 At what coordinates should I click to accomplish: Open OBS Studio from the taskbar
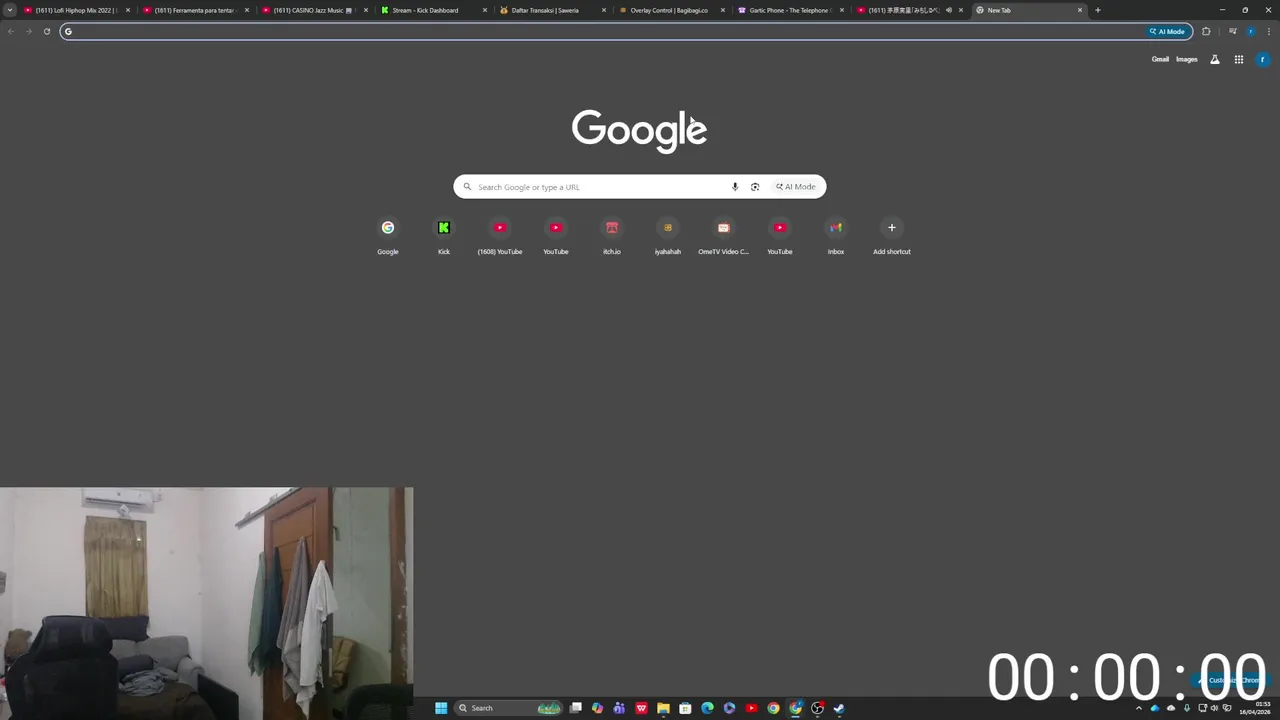[817, 708]
